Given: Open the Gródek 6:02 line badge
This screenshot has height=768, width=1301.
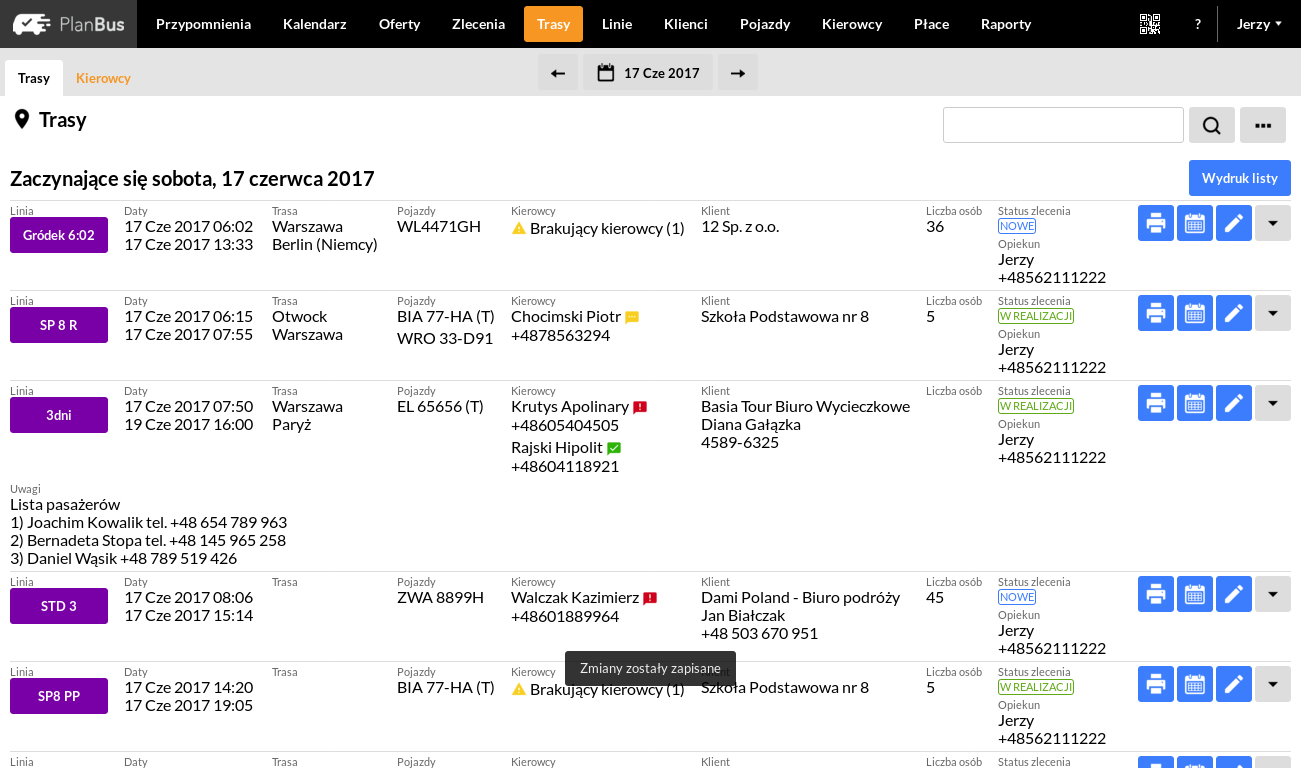Looking at the screenshot, I should tap(59, 235).
